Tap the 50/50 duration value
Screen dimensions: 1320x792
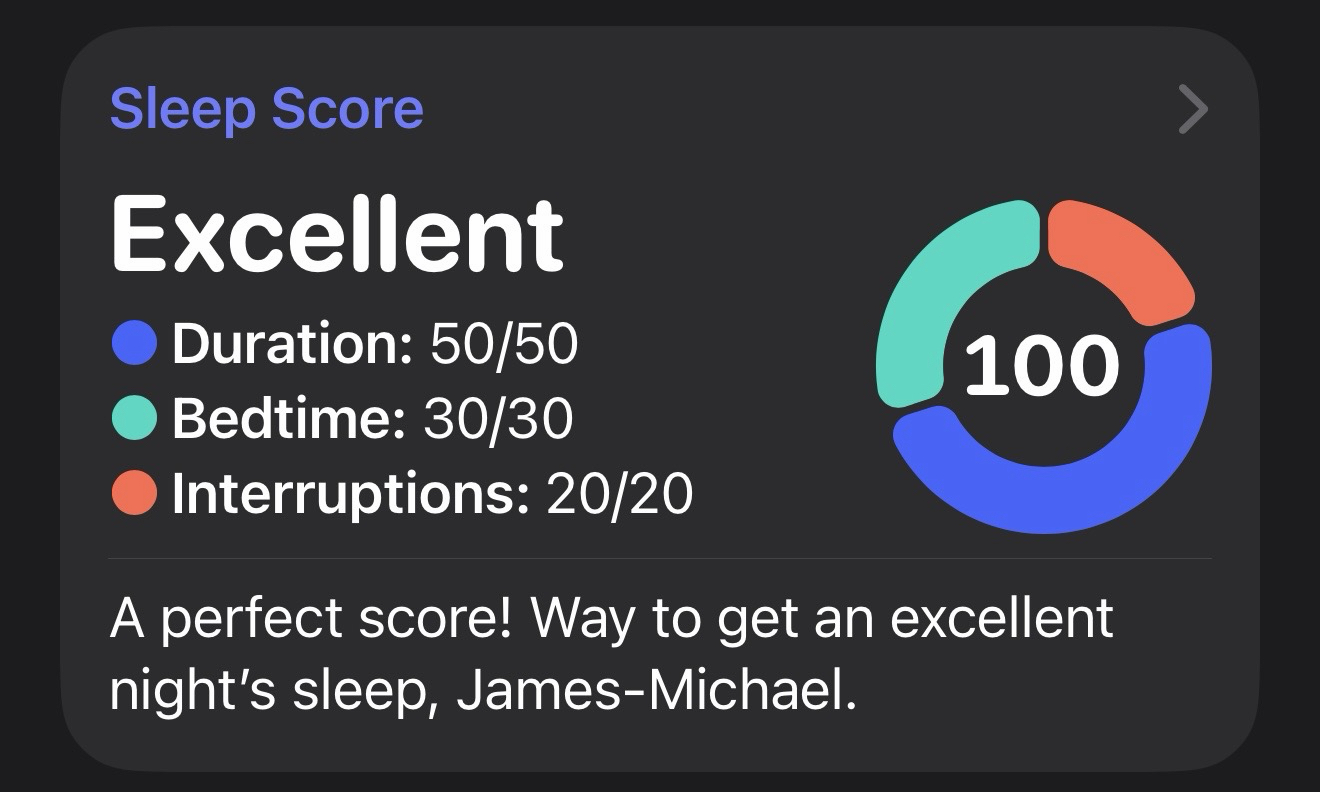(503, 344)
